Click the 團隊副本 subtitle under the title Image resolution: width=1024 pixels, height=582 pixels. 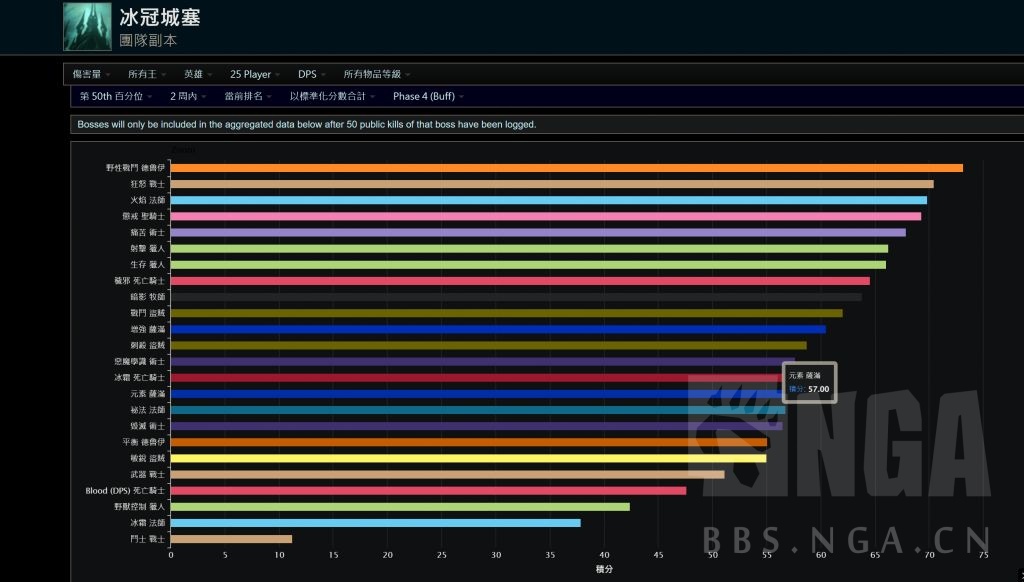point(148,40)
